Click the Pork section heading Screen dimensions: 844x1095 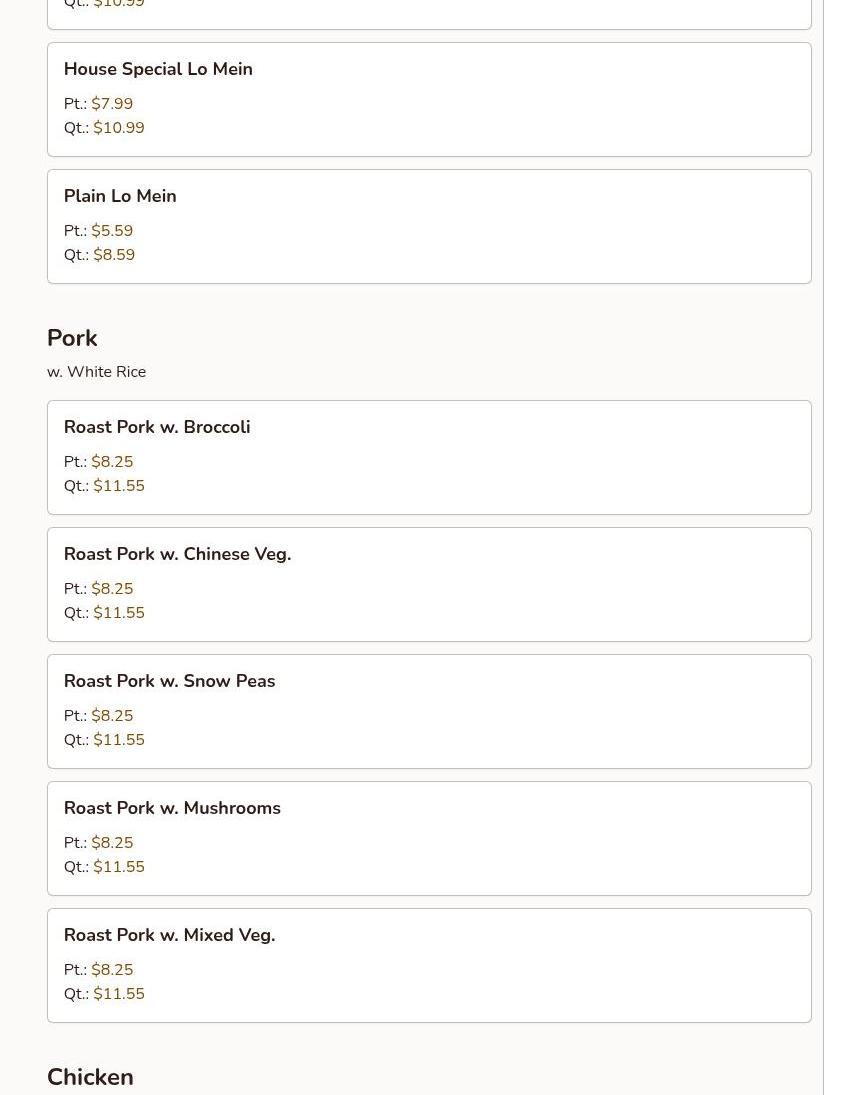point(72,338)
